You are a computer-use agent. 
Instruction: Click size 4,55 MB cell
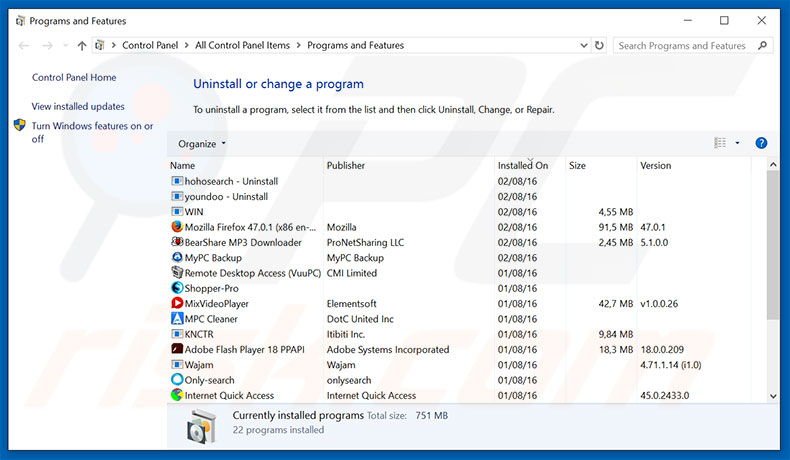(x=616, y=212)
